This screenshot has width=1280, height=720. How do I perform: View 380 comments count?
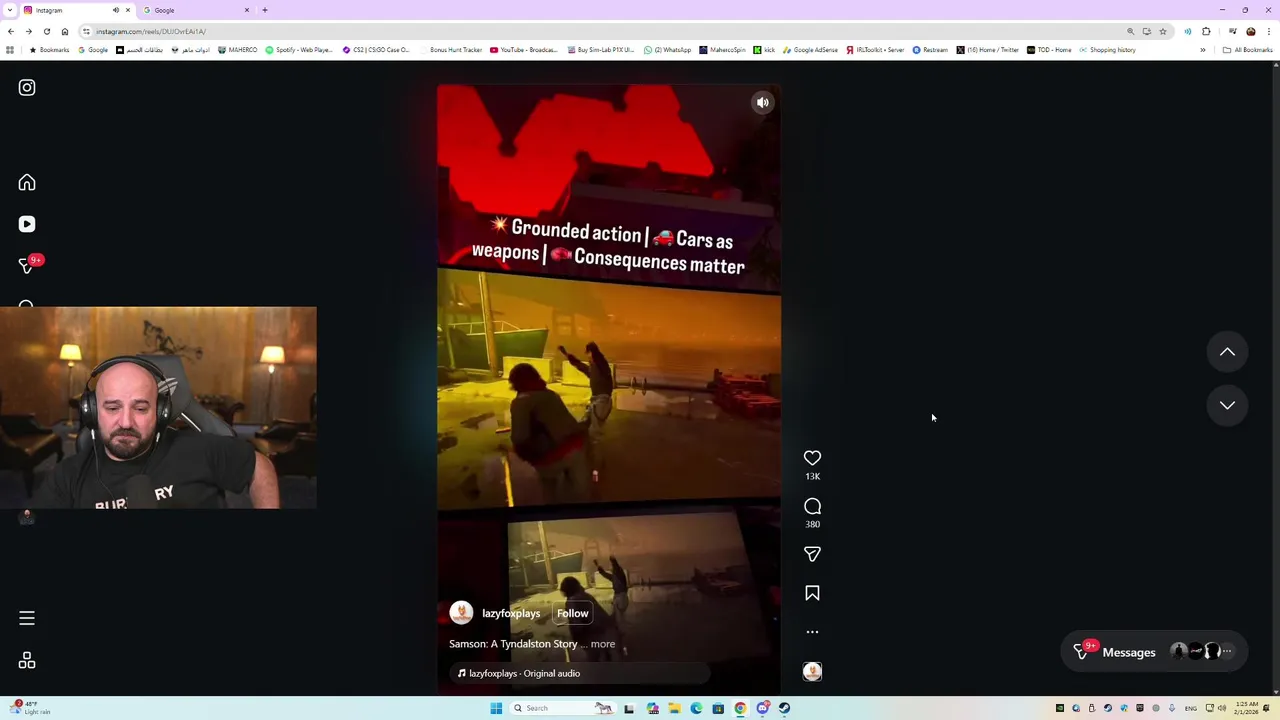(812, 524)
